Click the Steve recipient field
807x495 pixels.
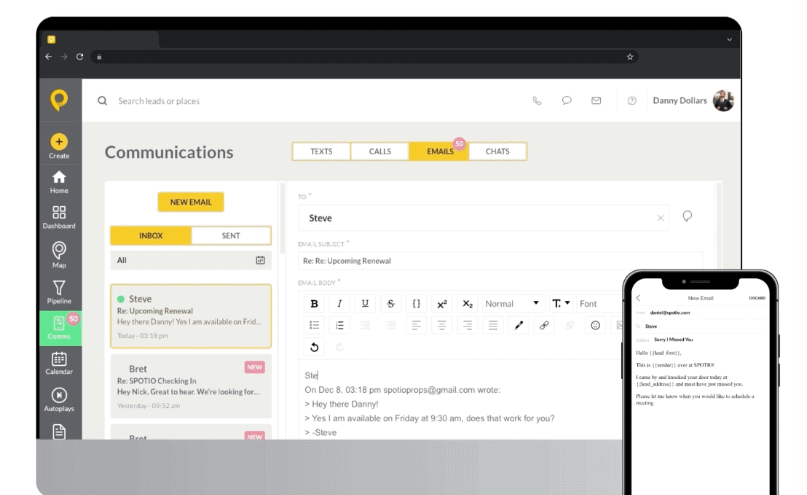[483, 218]
